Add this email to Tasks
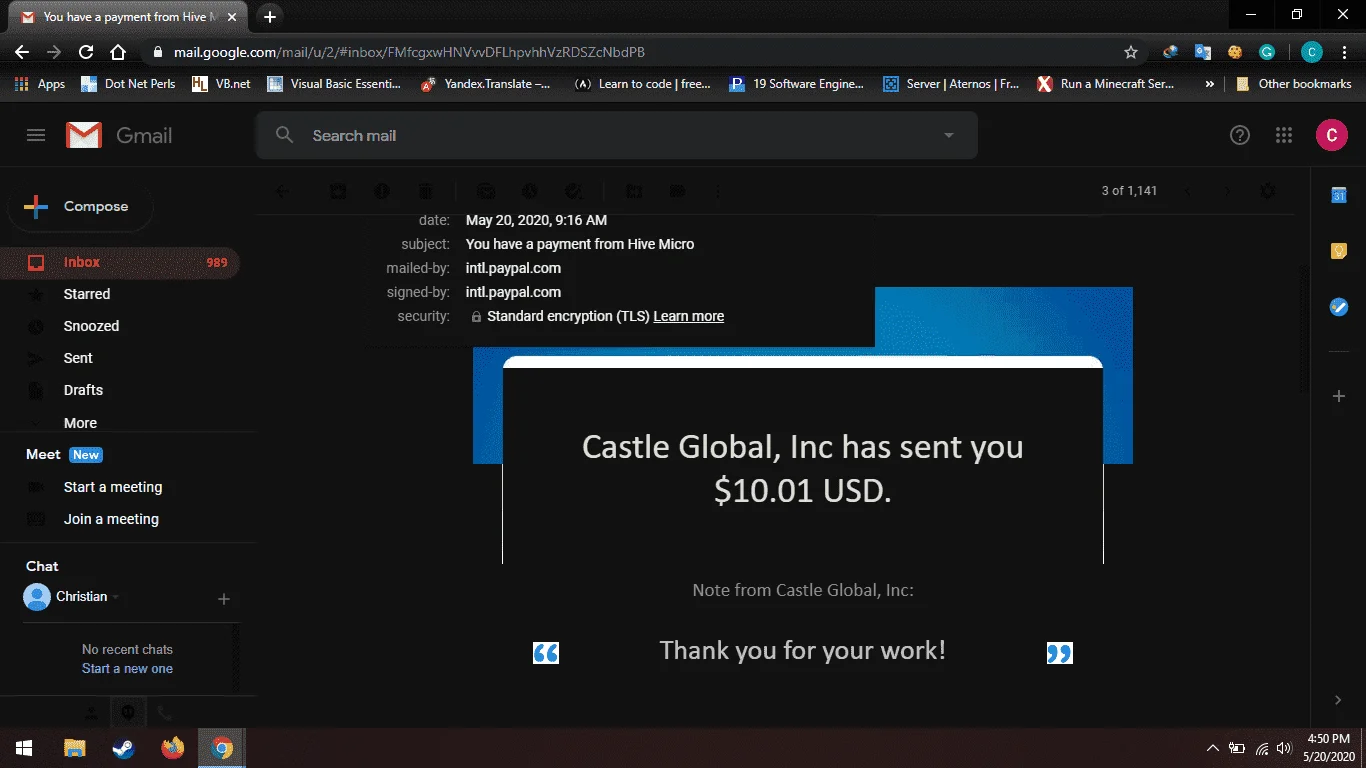 574,191
